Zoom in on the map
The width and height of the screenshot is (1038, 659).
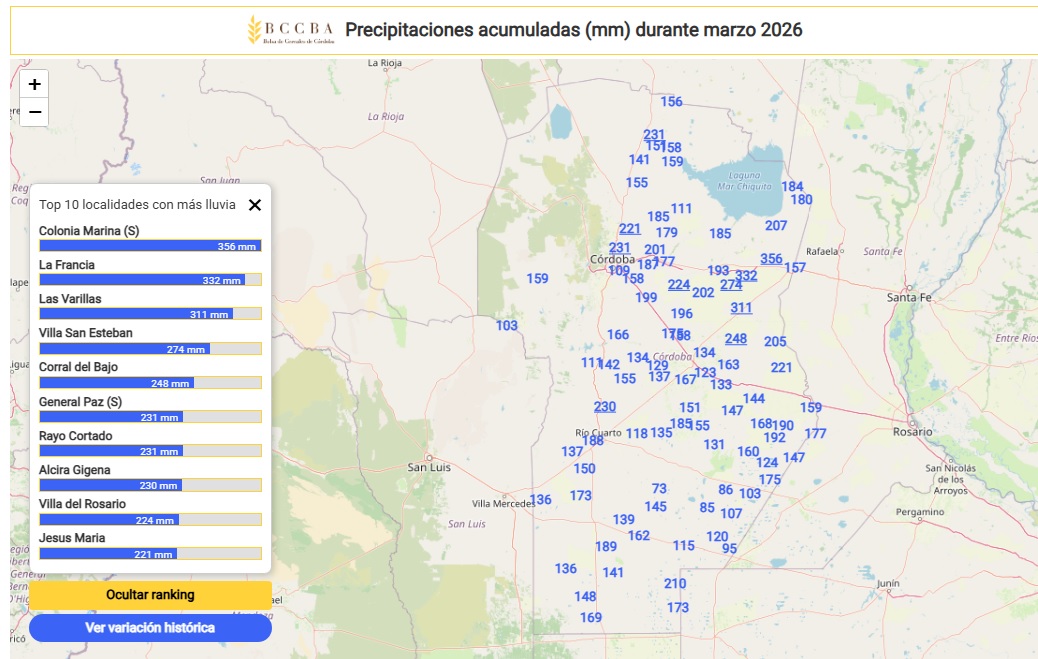tap(34, 84)
